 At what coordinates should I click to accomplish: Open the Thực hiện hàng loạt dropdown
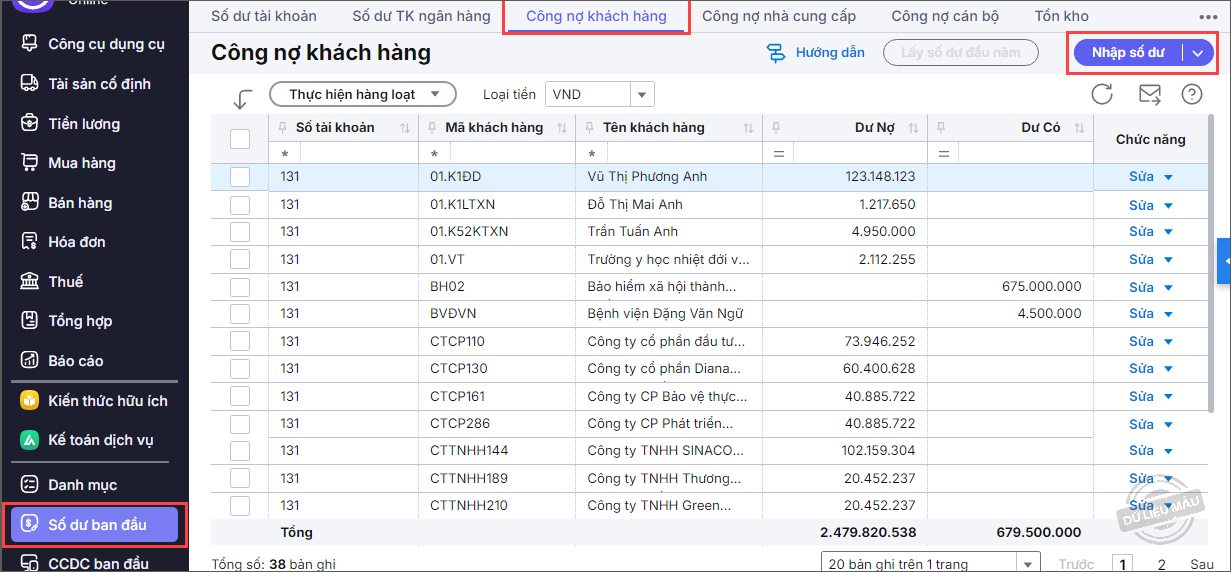point(362,95)
